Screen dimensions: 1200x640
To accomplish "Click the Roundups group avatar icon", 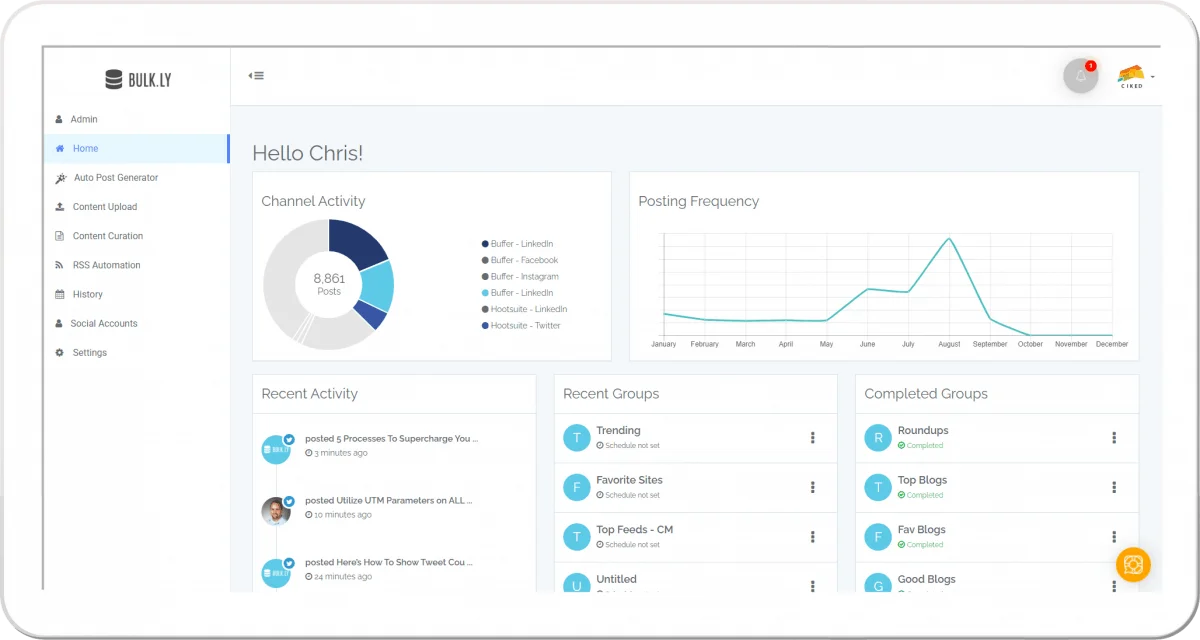I will 877,438.
